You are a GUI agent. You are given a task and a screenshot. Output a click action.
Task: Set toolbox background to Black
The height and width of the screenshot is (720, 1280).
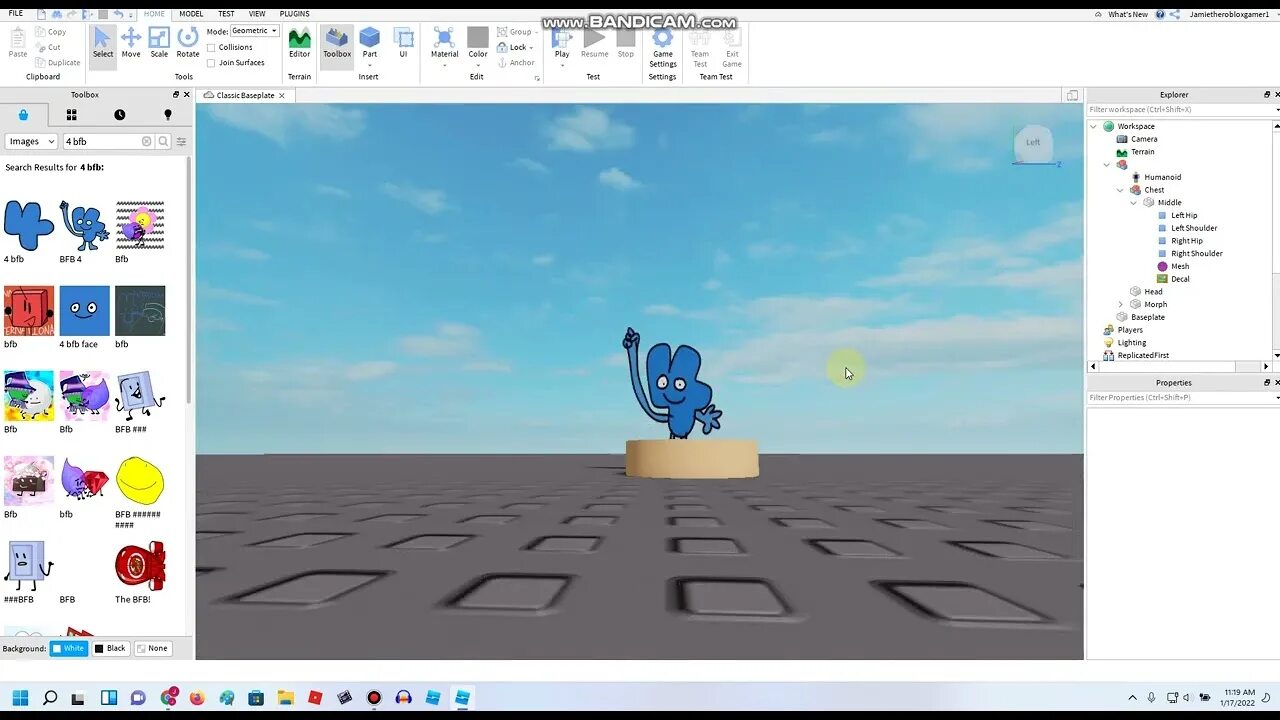(x=111, y=648)
